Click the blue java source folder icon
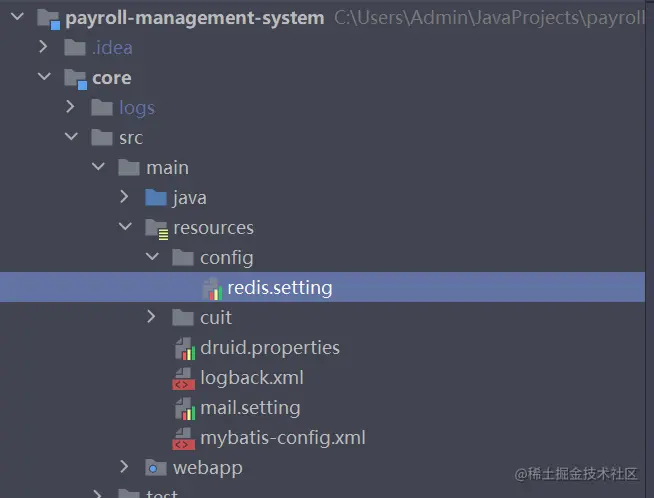The width and height of the screenshot is (654, 498). click(156, 198)
